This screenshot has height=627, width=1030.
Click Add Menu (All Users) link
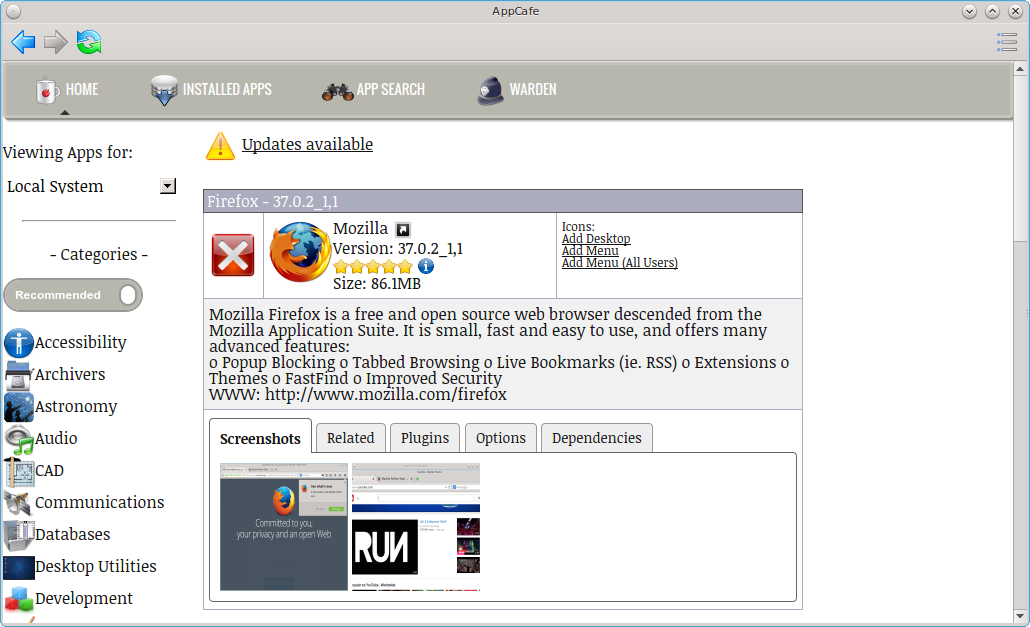[619, 263]
